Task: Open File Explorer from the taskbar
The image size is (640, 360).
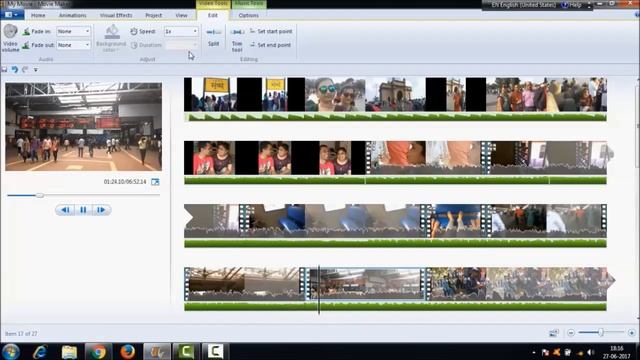Action: (69, 351)
